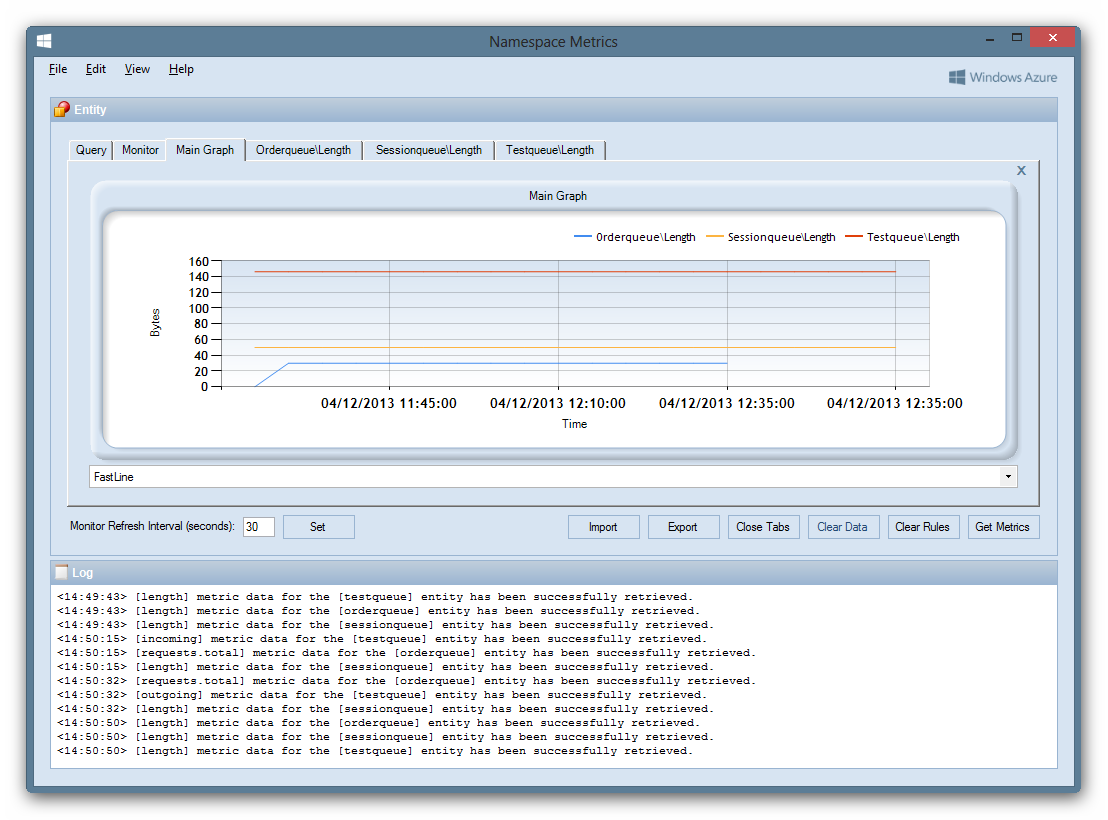Maximize the Namespace Metrics window
This screenshot has height=820, width=1108.
pyautogui.click(x=1017, y=37)
